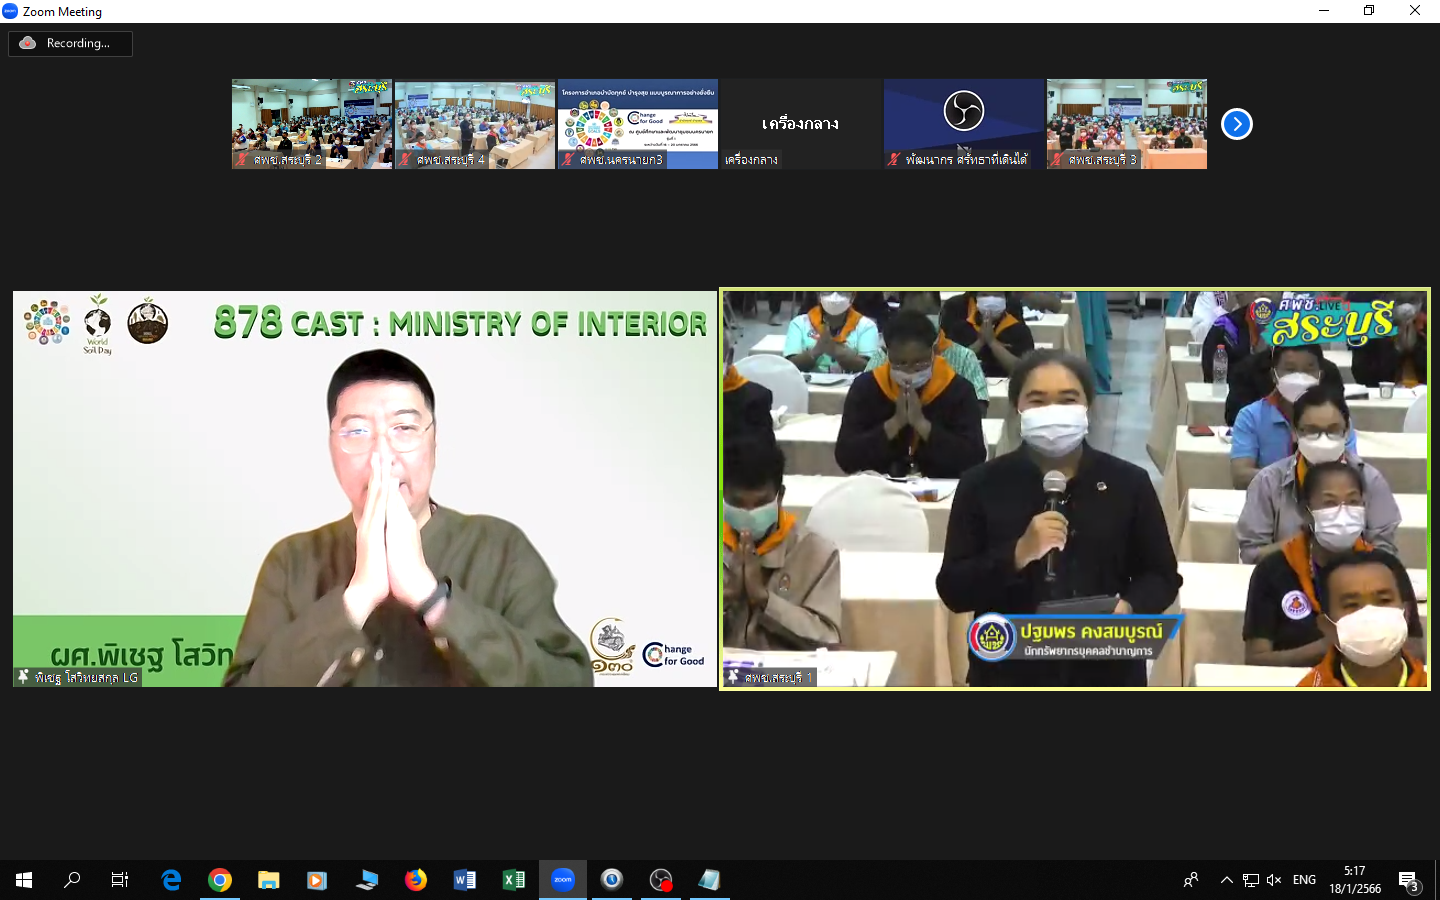This screenshot has height=900, width=1440.
Task: Open taskbar Search magnifier
Action: [72, 880]
